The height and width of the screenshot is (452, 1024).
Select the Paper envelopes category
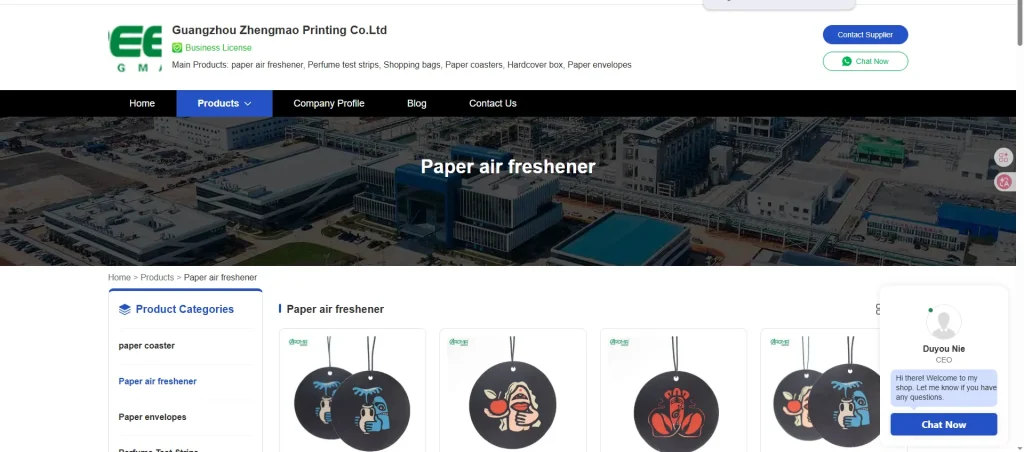(152, 417)
